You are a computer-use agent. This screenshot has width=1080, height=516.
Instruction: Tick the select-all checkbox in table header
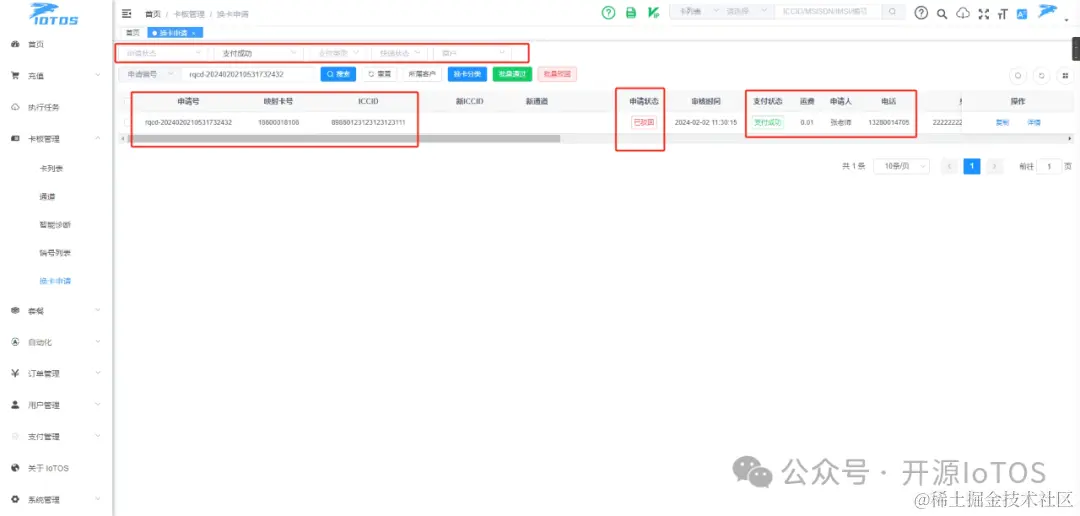click(x=125, y=101)
